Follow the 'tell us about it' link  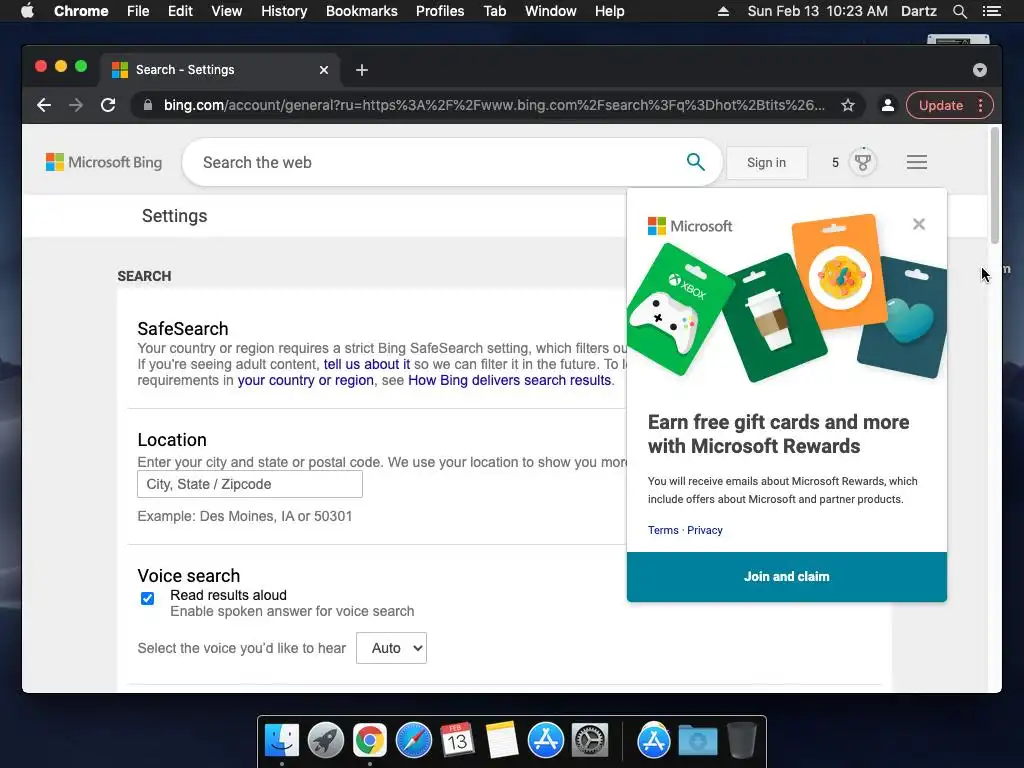[367, 364]
